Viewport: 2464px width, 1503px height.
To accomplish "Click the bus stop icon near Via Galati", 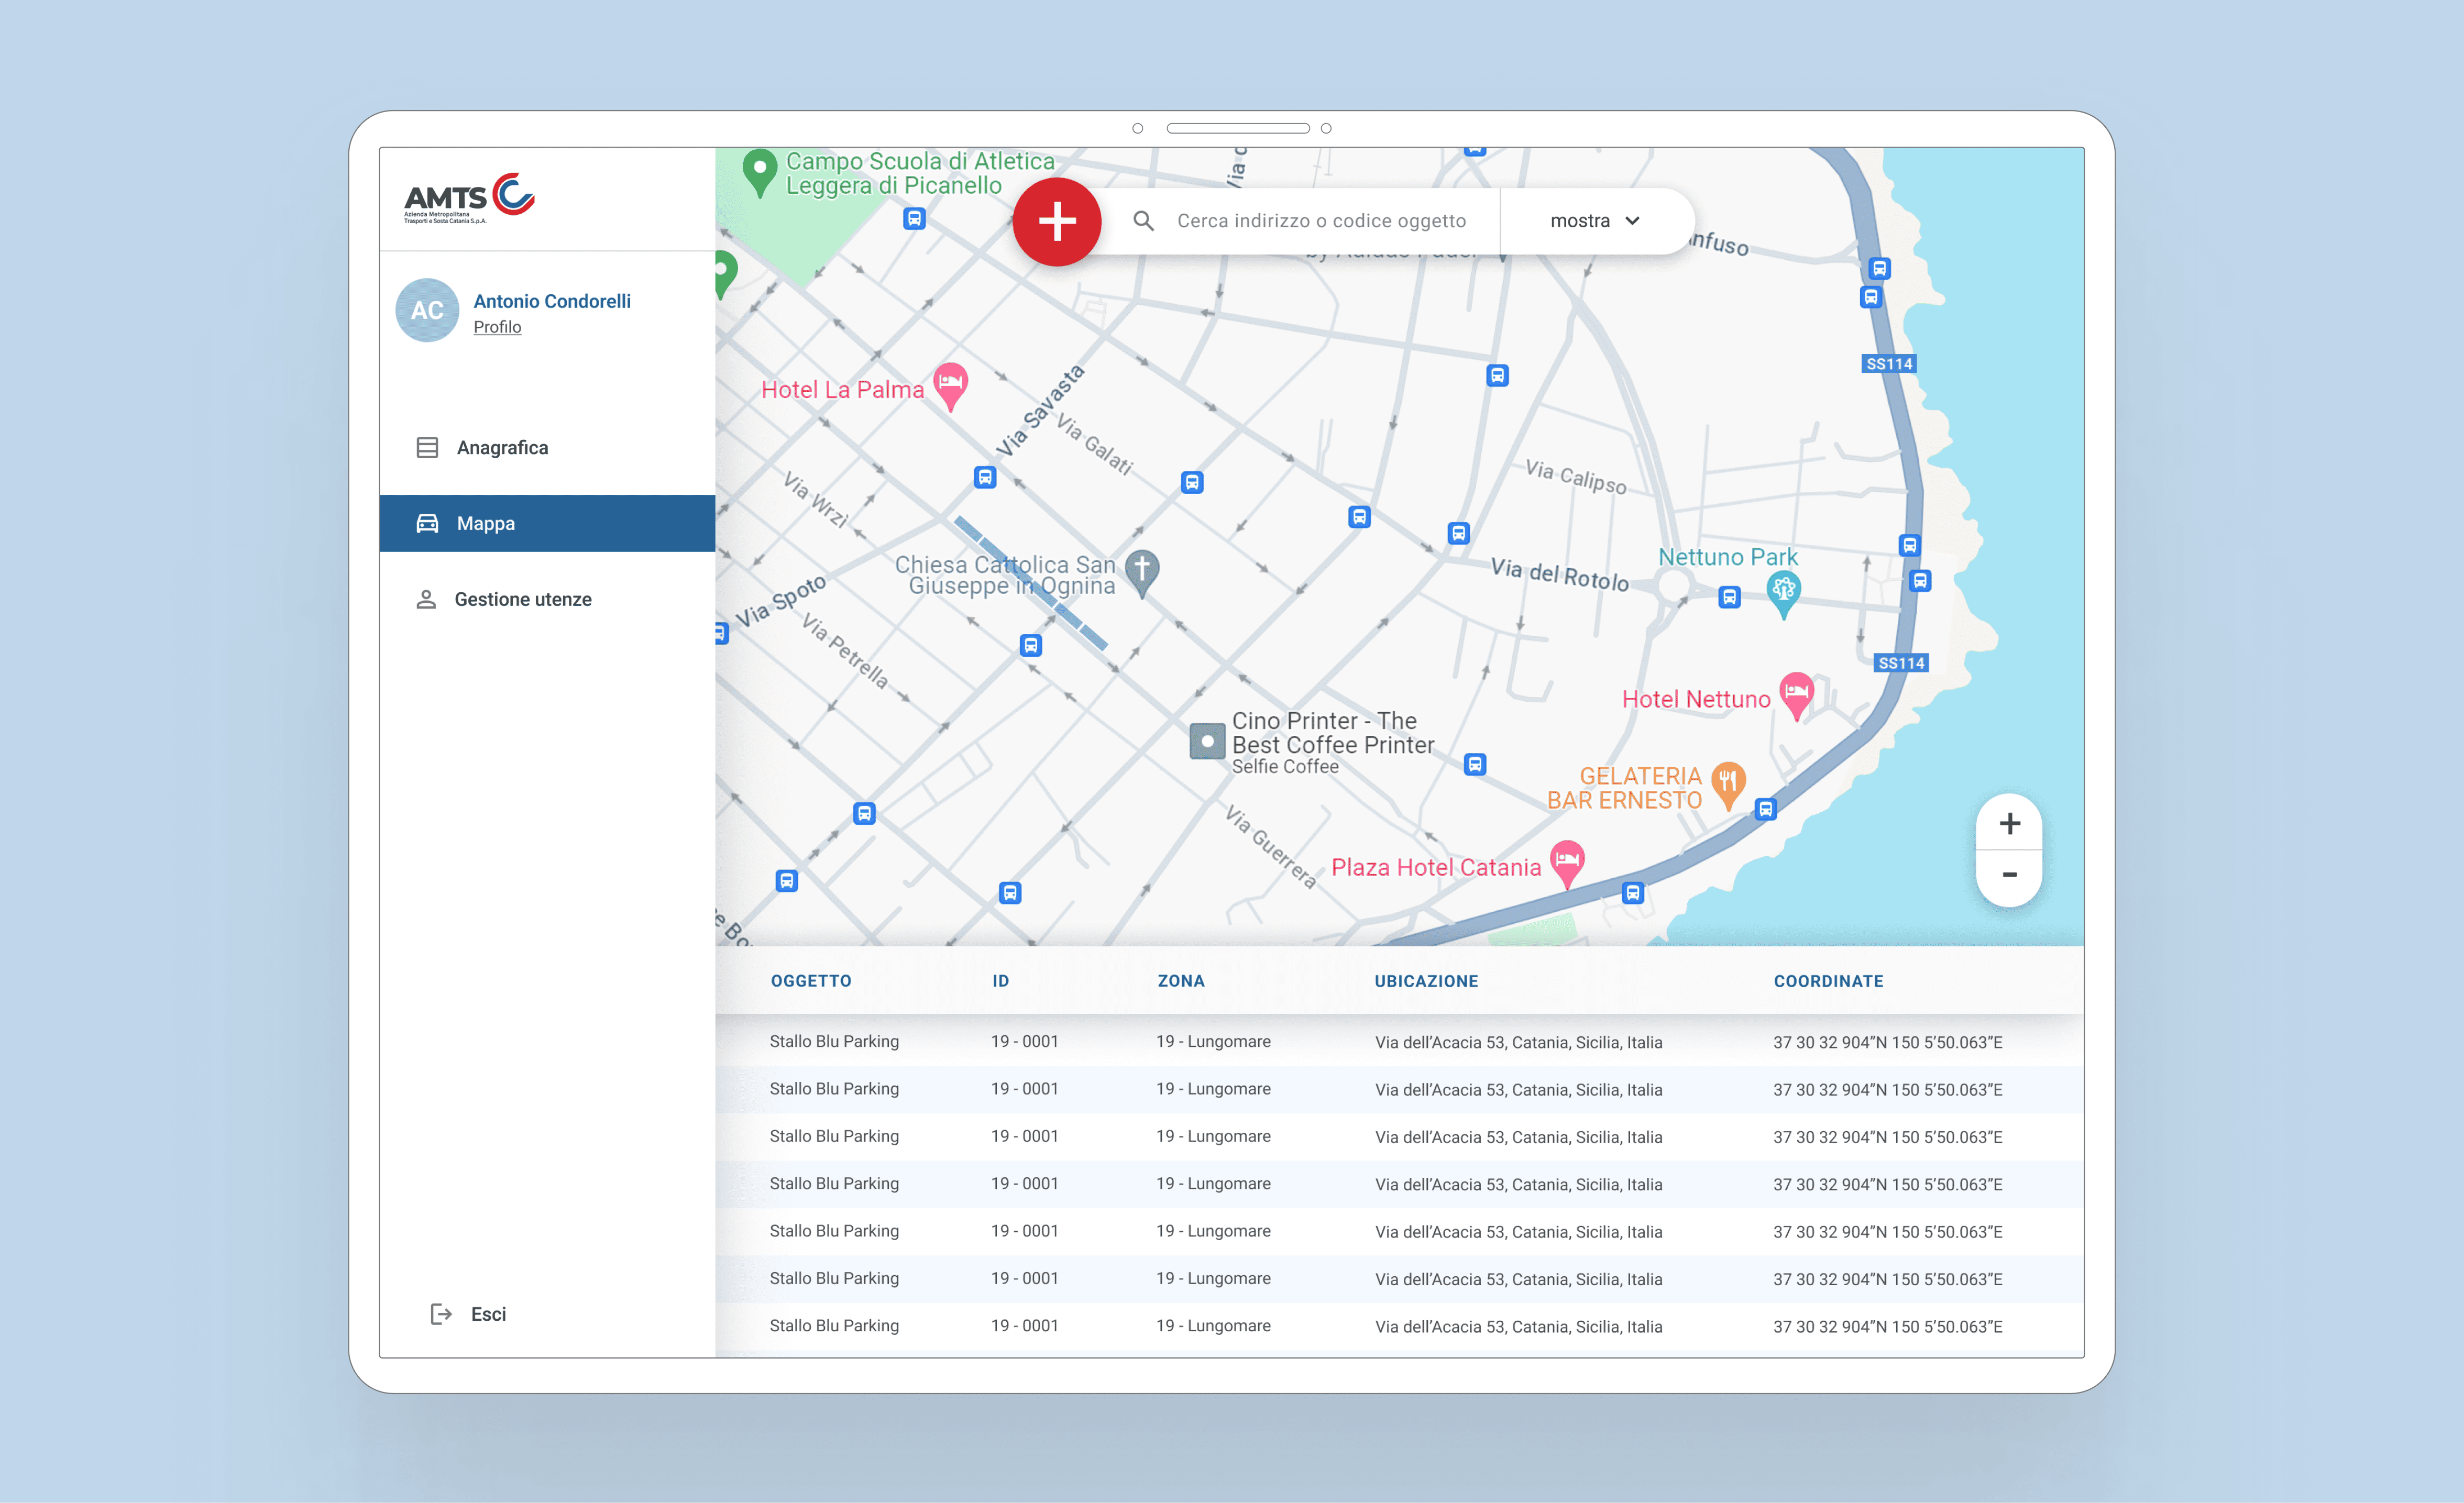I will coord(1192,483).
